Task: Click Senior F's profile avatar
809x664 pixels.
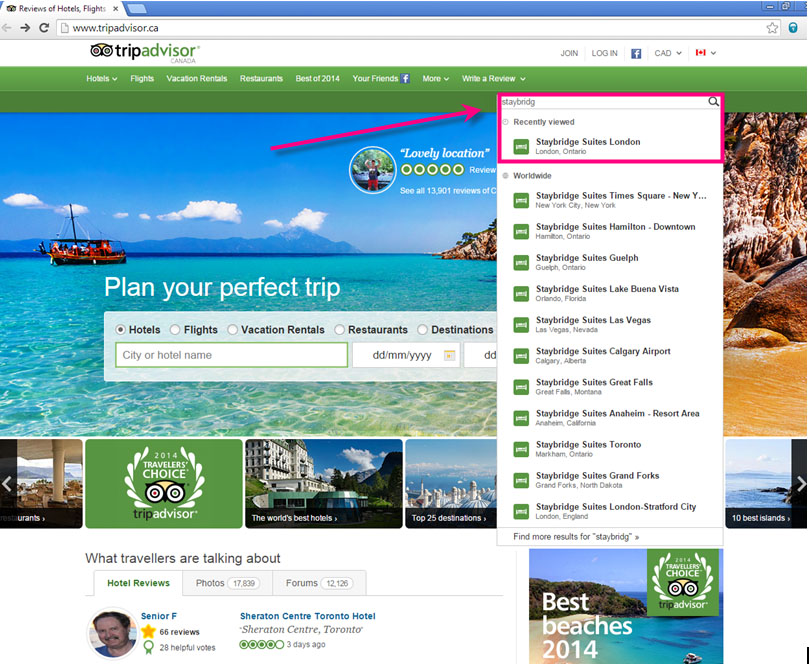Action: [112, 633]
